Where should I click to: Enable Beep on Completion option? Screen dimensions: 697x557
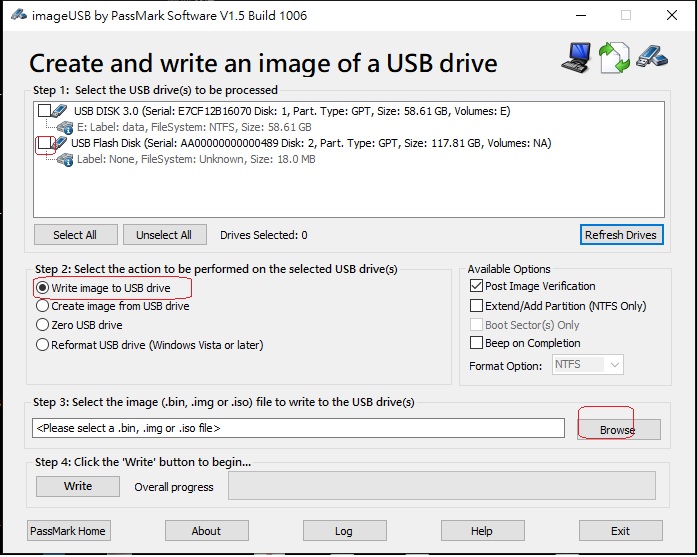coord(476,343)
